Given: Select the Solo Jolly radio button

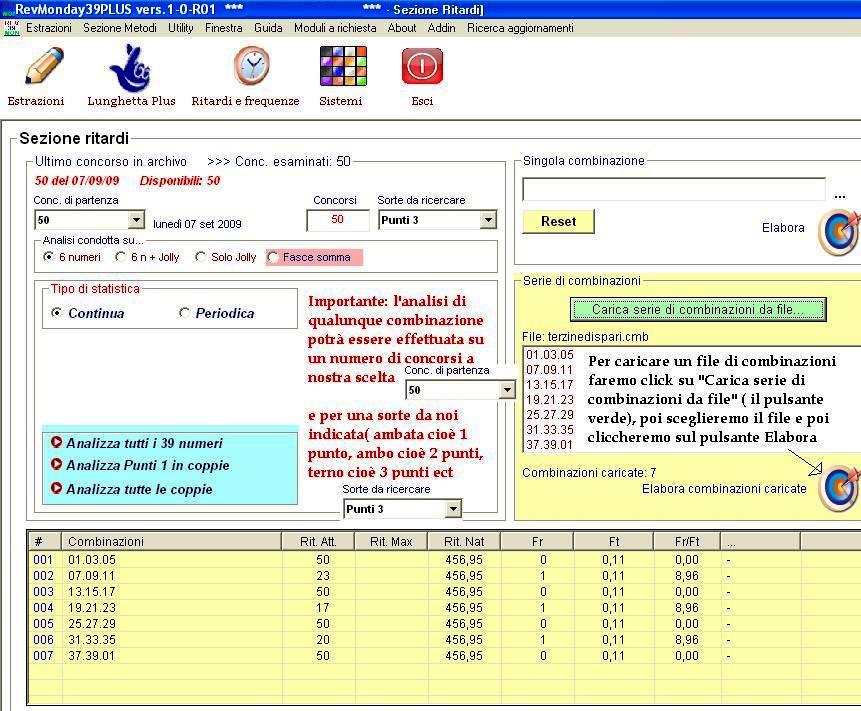Looking at the screenshot, I should click(x=200, y=256).
